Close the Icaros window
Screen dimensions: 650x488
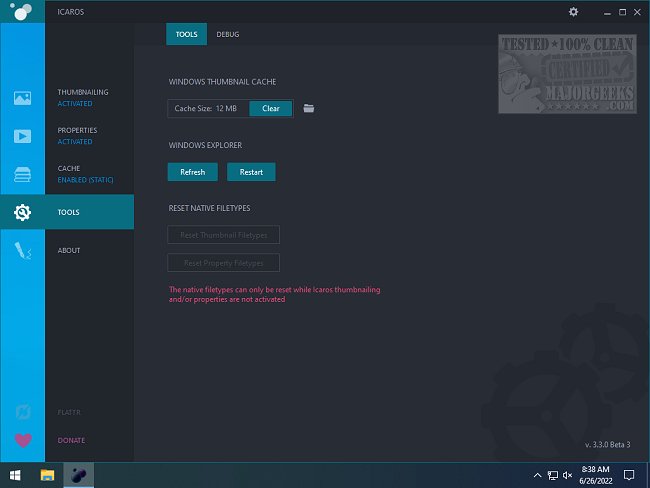point(637,12)
